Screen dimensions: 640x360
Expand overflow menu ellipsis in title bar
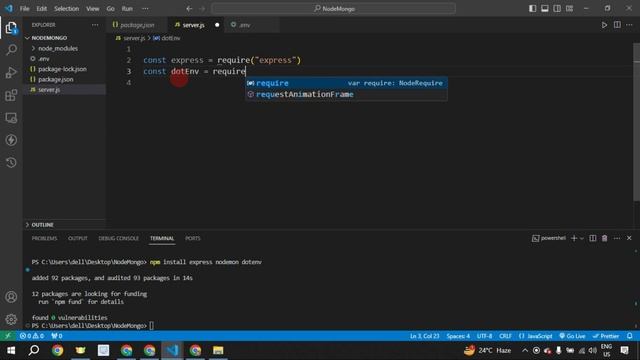pyautogui.click(x=145, y=9)
